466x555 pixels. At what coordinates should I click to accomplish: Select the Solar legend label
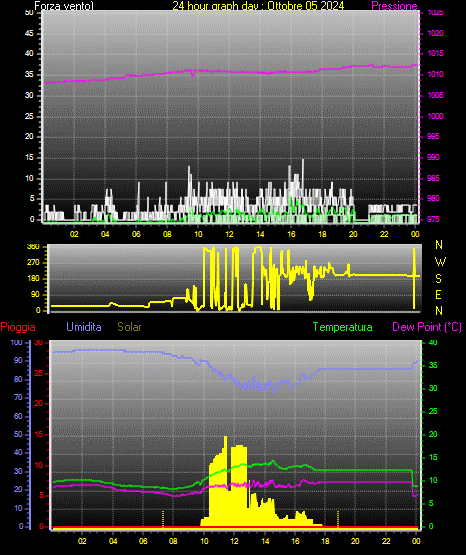[x=129, y=327]
